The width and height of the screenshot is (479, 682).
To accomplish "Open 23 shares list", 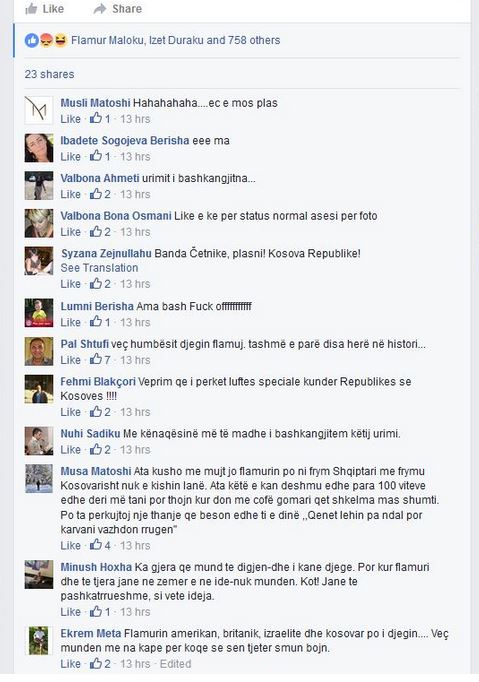I will 49,74.
